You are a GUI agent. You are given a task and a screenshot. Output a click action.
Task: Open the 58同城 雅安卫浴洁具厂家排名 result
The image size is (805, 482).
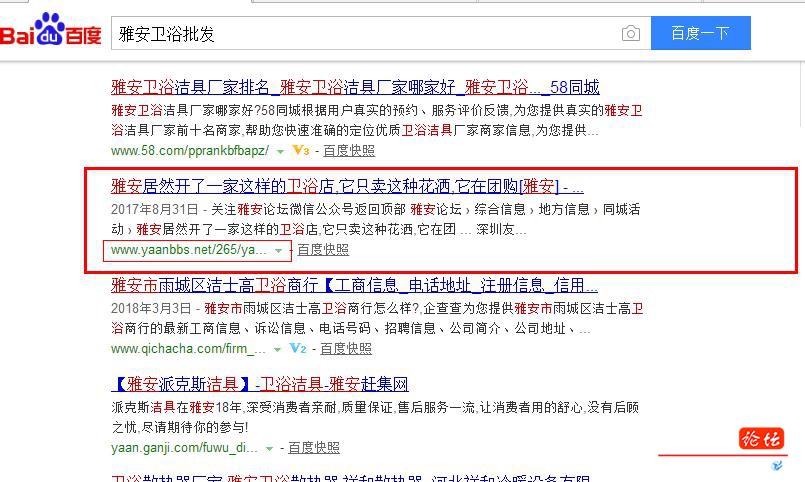[355, 87]
